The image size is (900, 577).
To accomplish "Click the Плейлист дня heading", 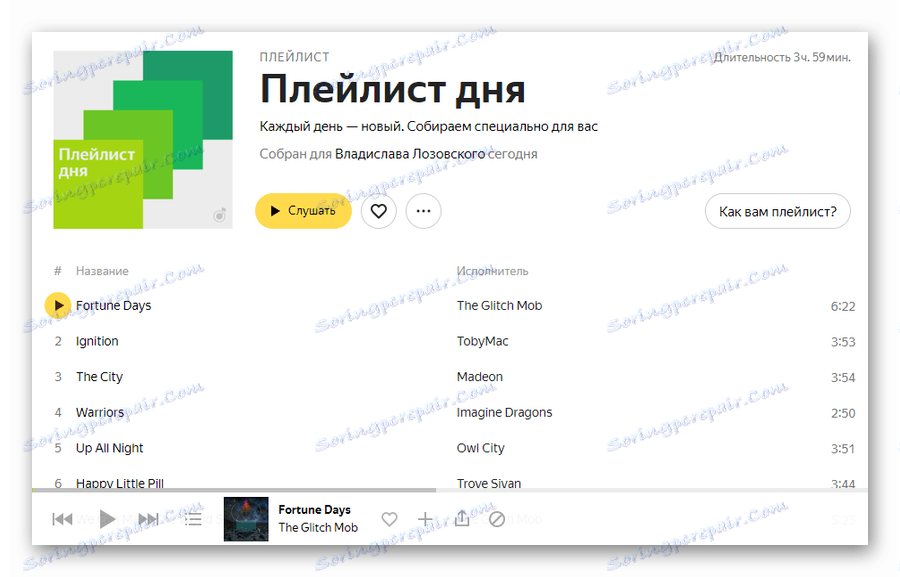I will click(392, 90).
